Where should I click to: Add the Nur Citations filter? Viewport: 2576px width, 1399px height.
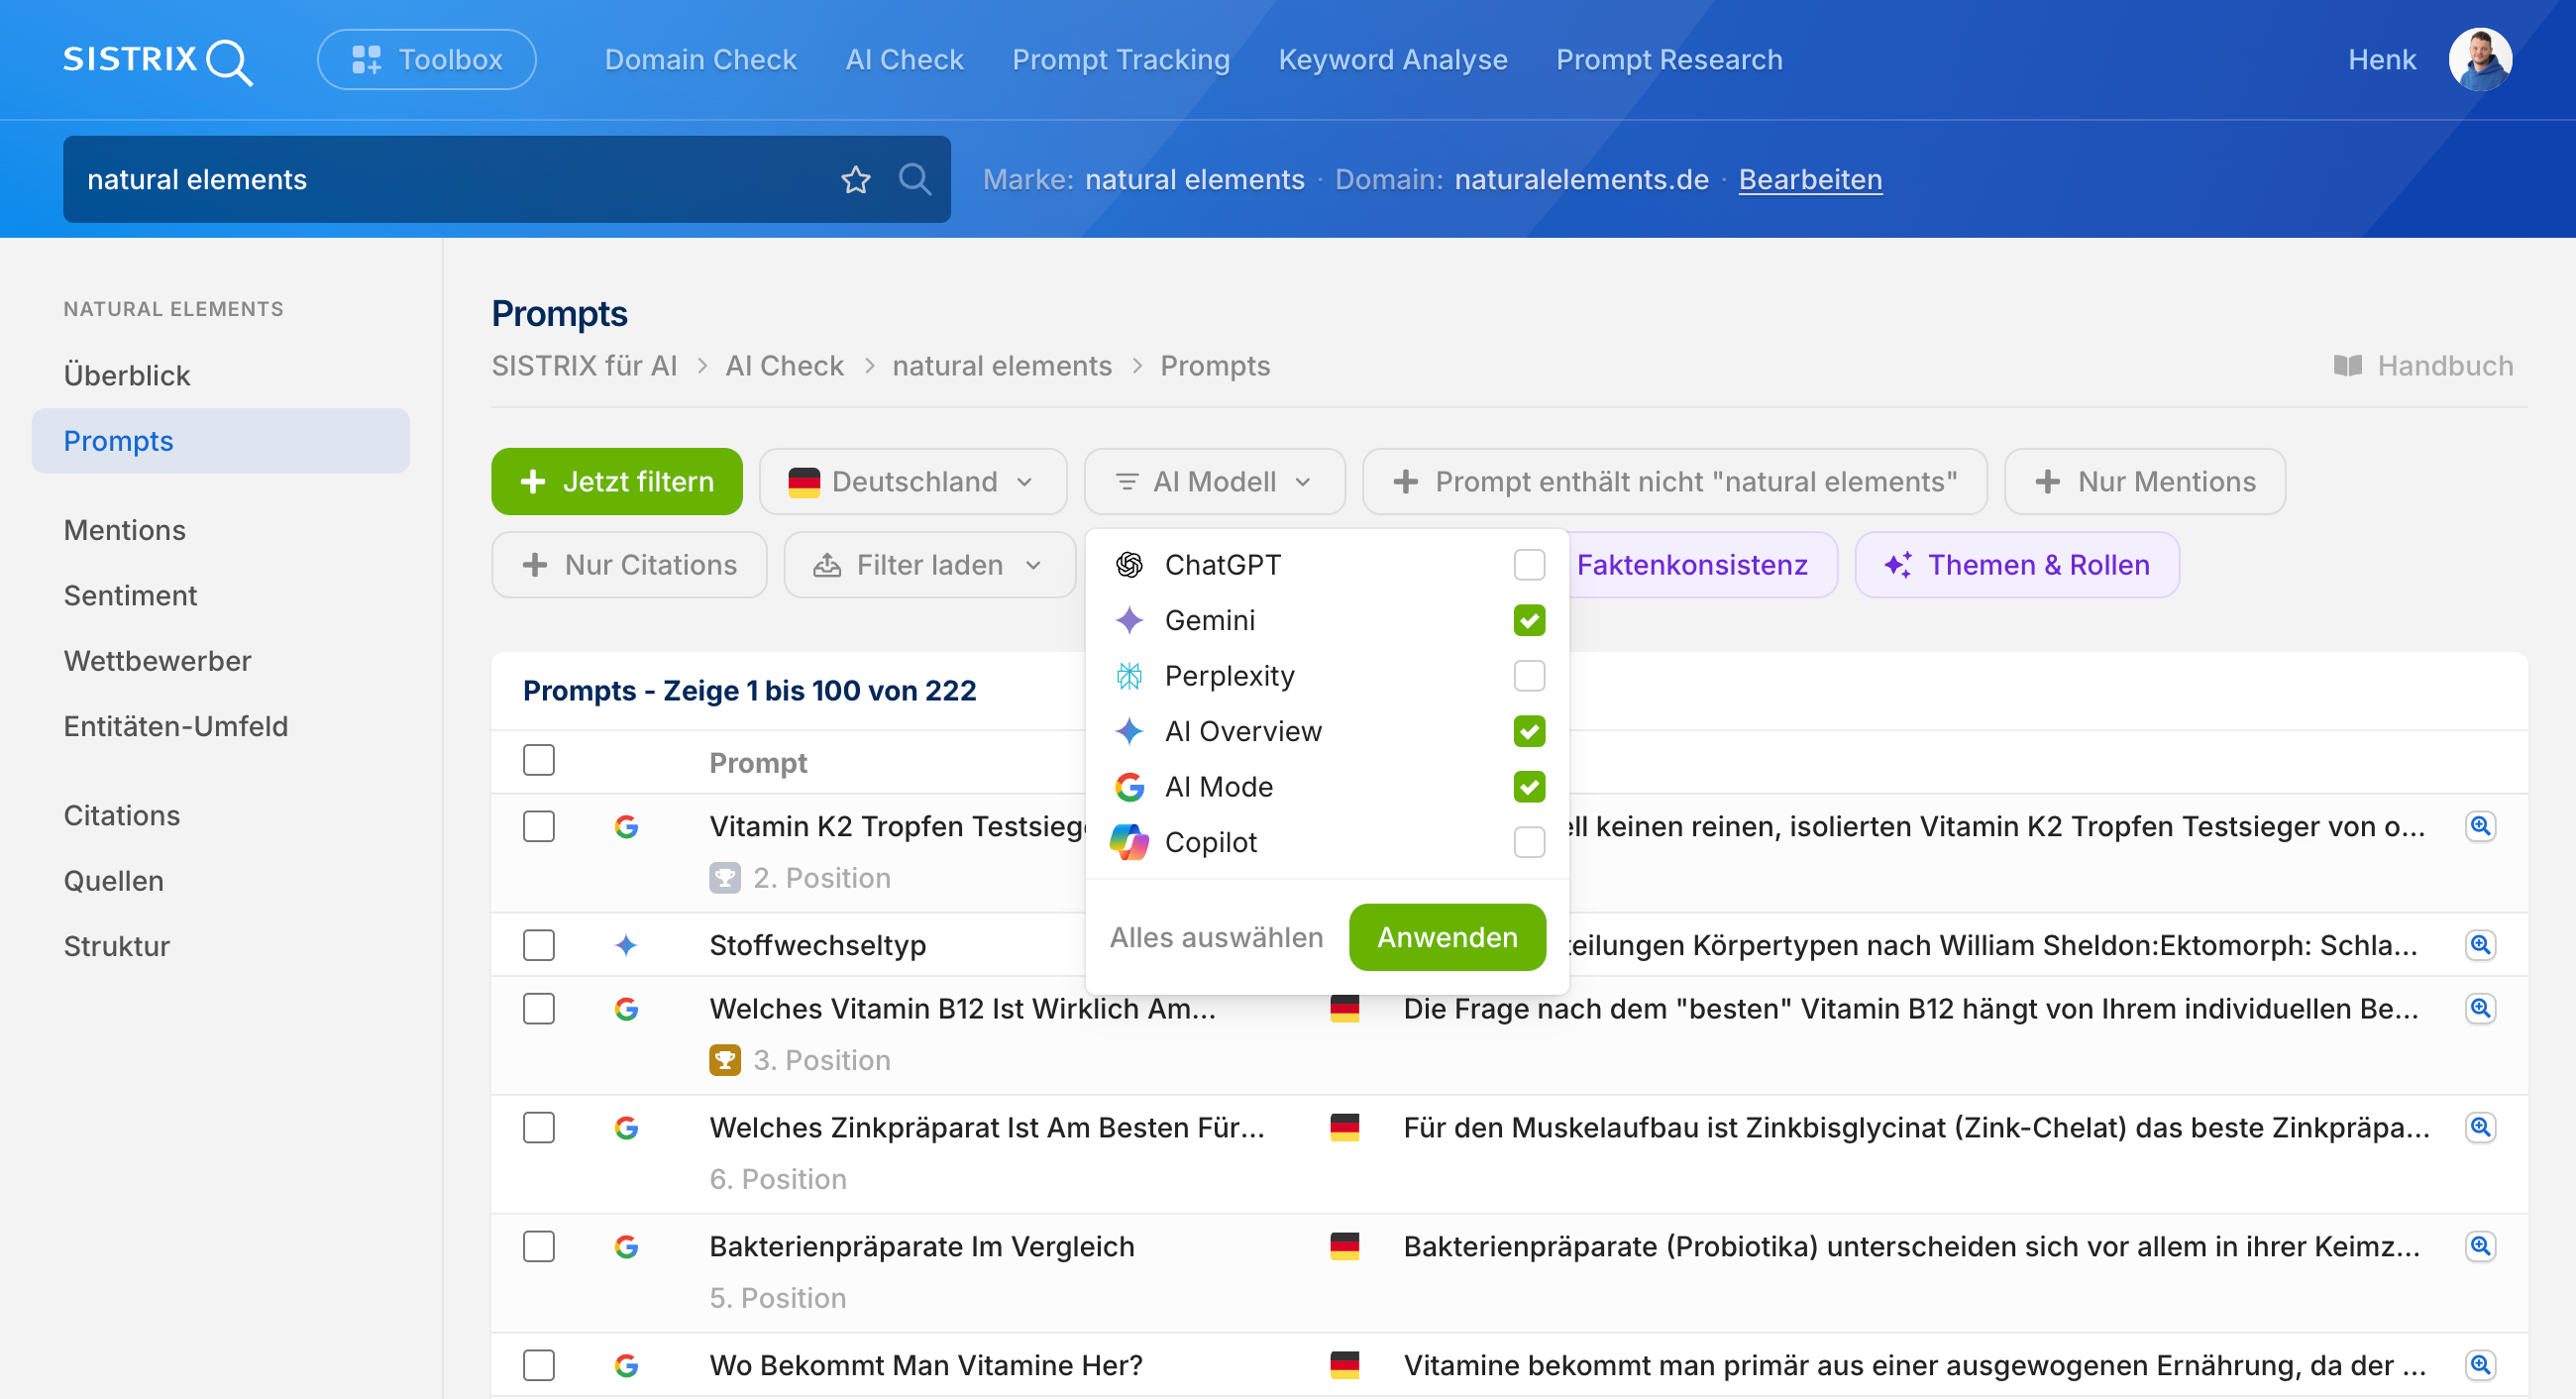pos(629,565)
